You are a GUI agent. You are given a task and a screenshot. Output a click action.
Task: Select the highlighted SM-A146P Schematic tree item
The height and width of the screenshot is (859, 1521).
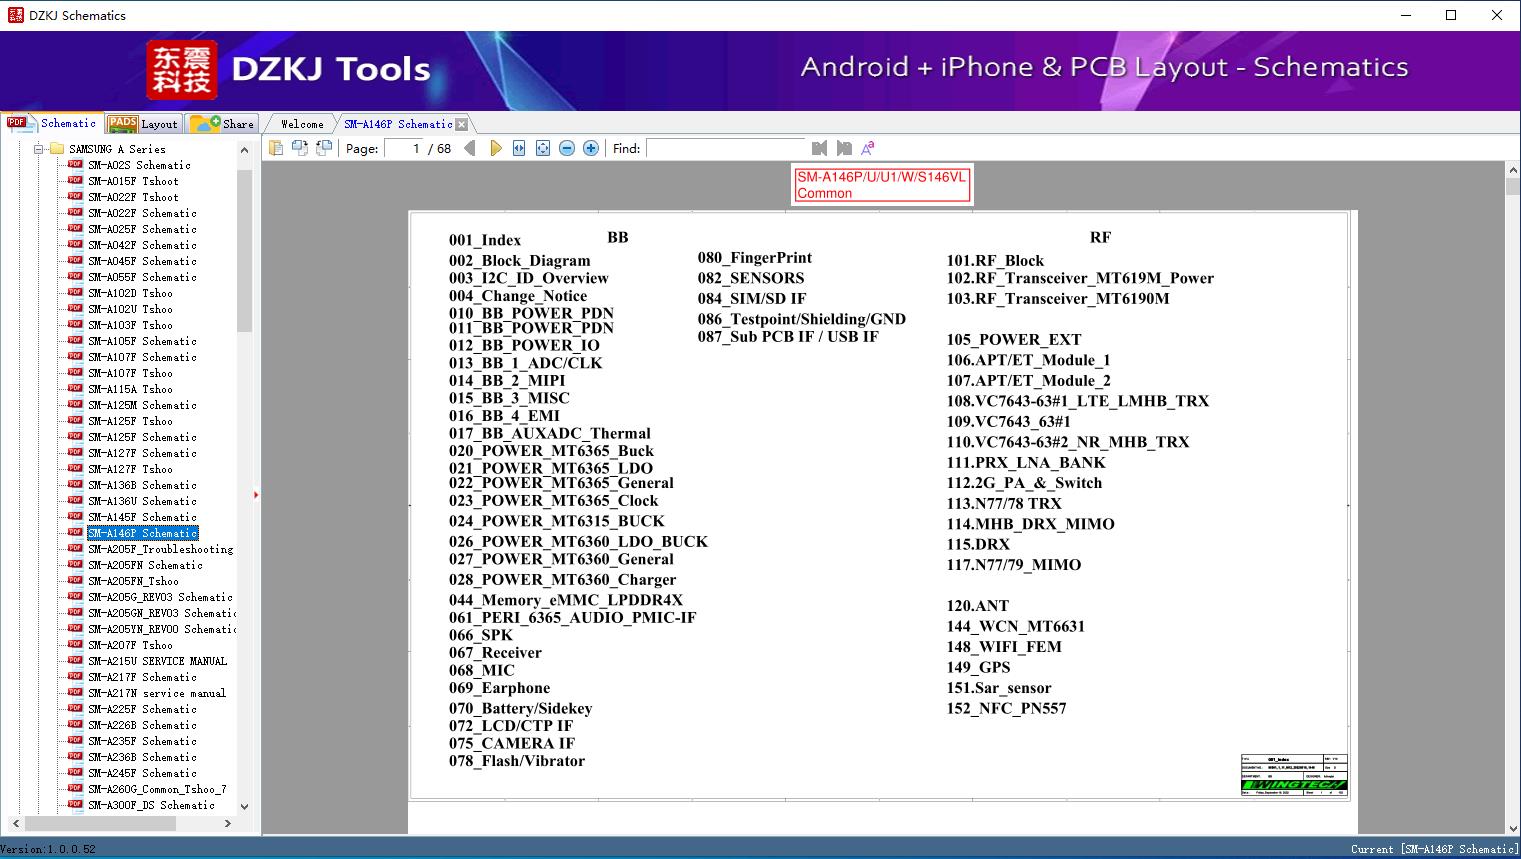pyautogui.click(x=142, y=533)
